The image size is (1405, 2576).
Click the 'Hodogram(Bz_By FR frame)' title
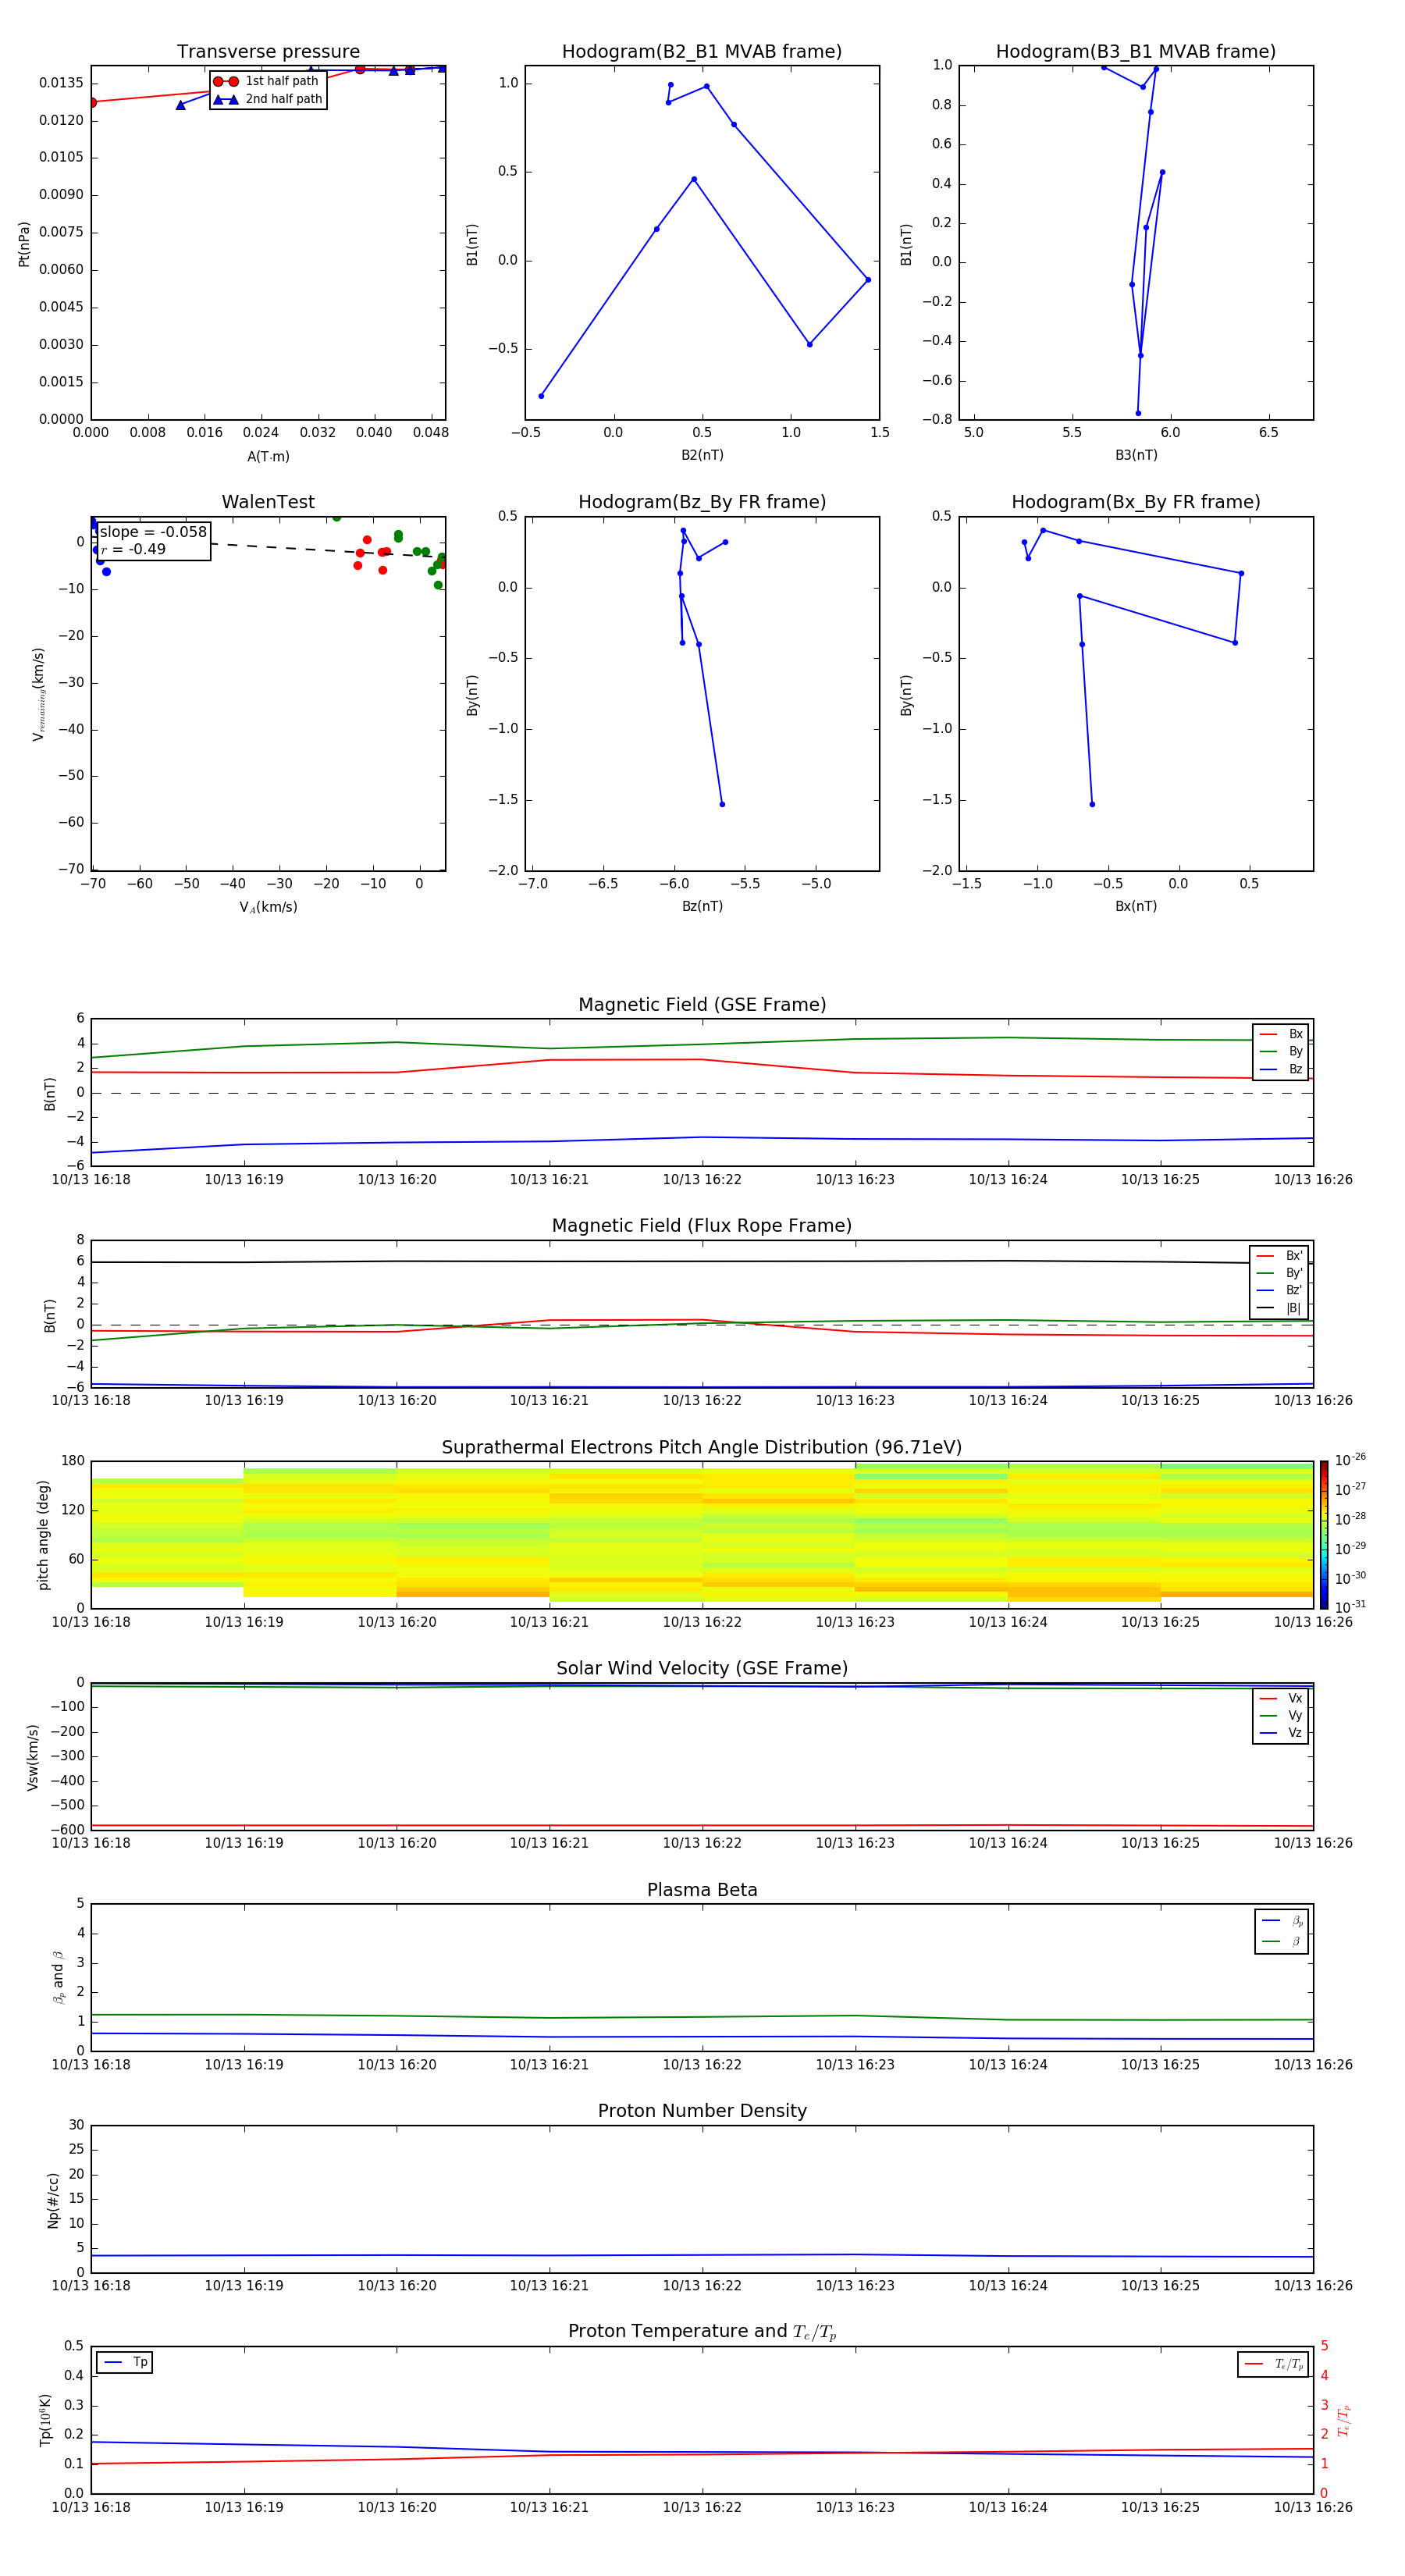tap(702, 502)
